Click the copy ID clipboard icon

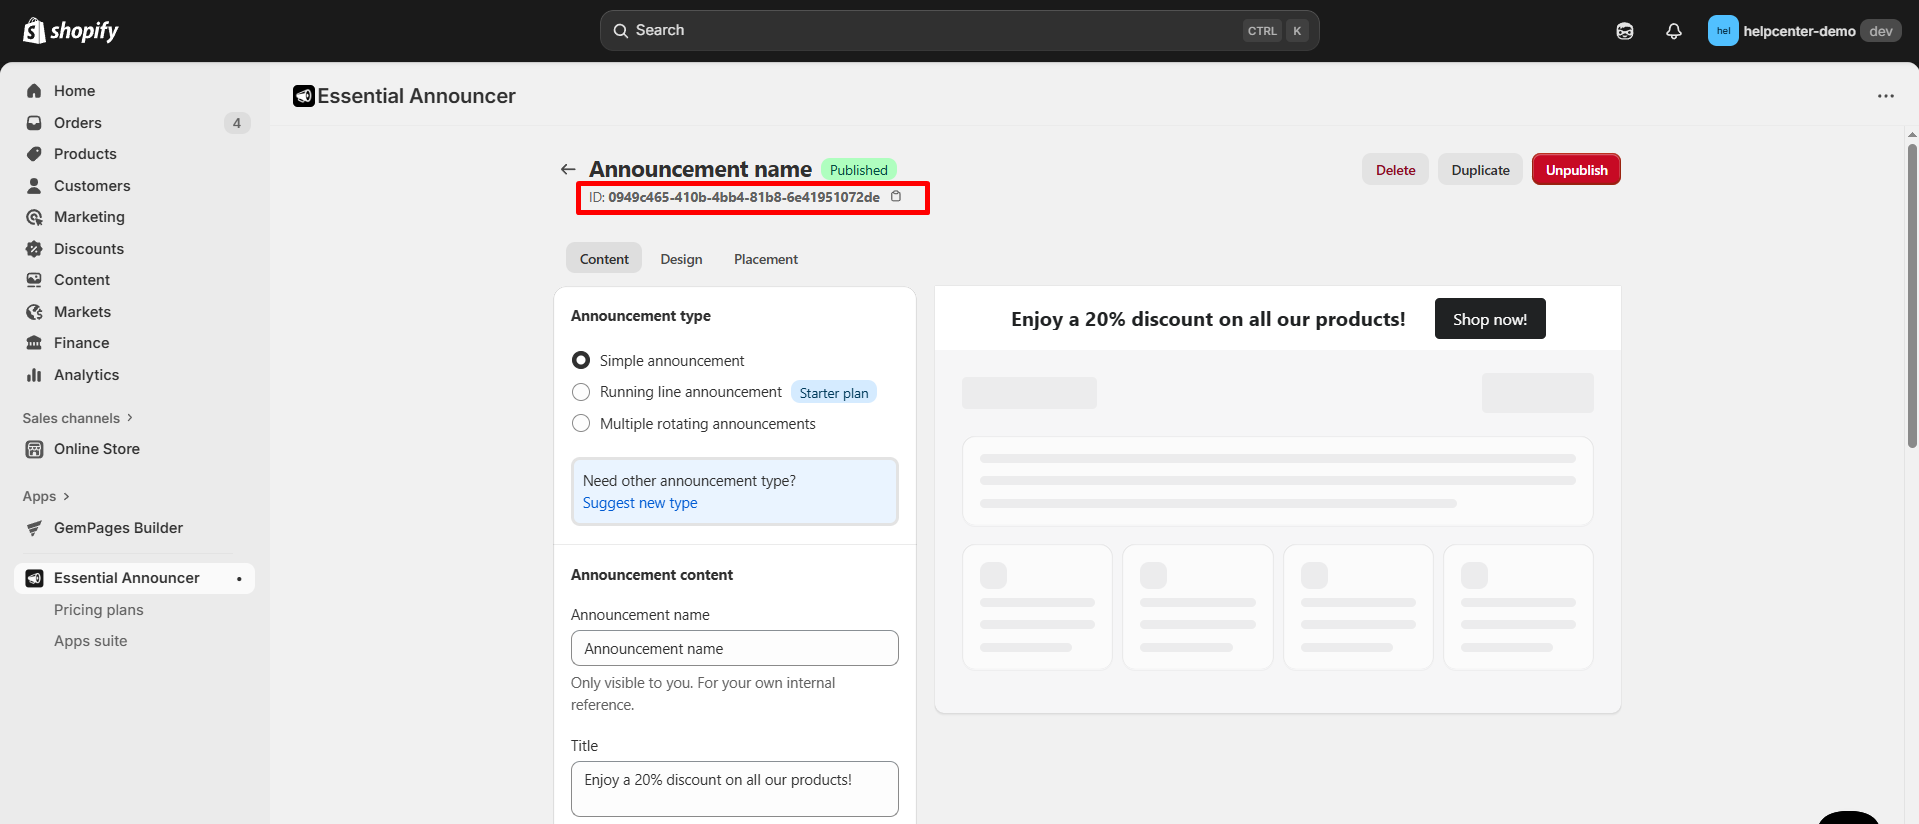[x=896, y=197]
